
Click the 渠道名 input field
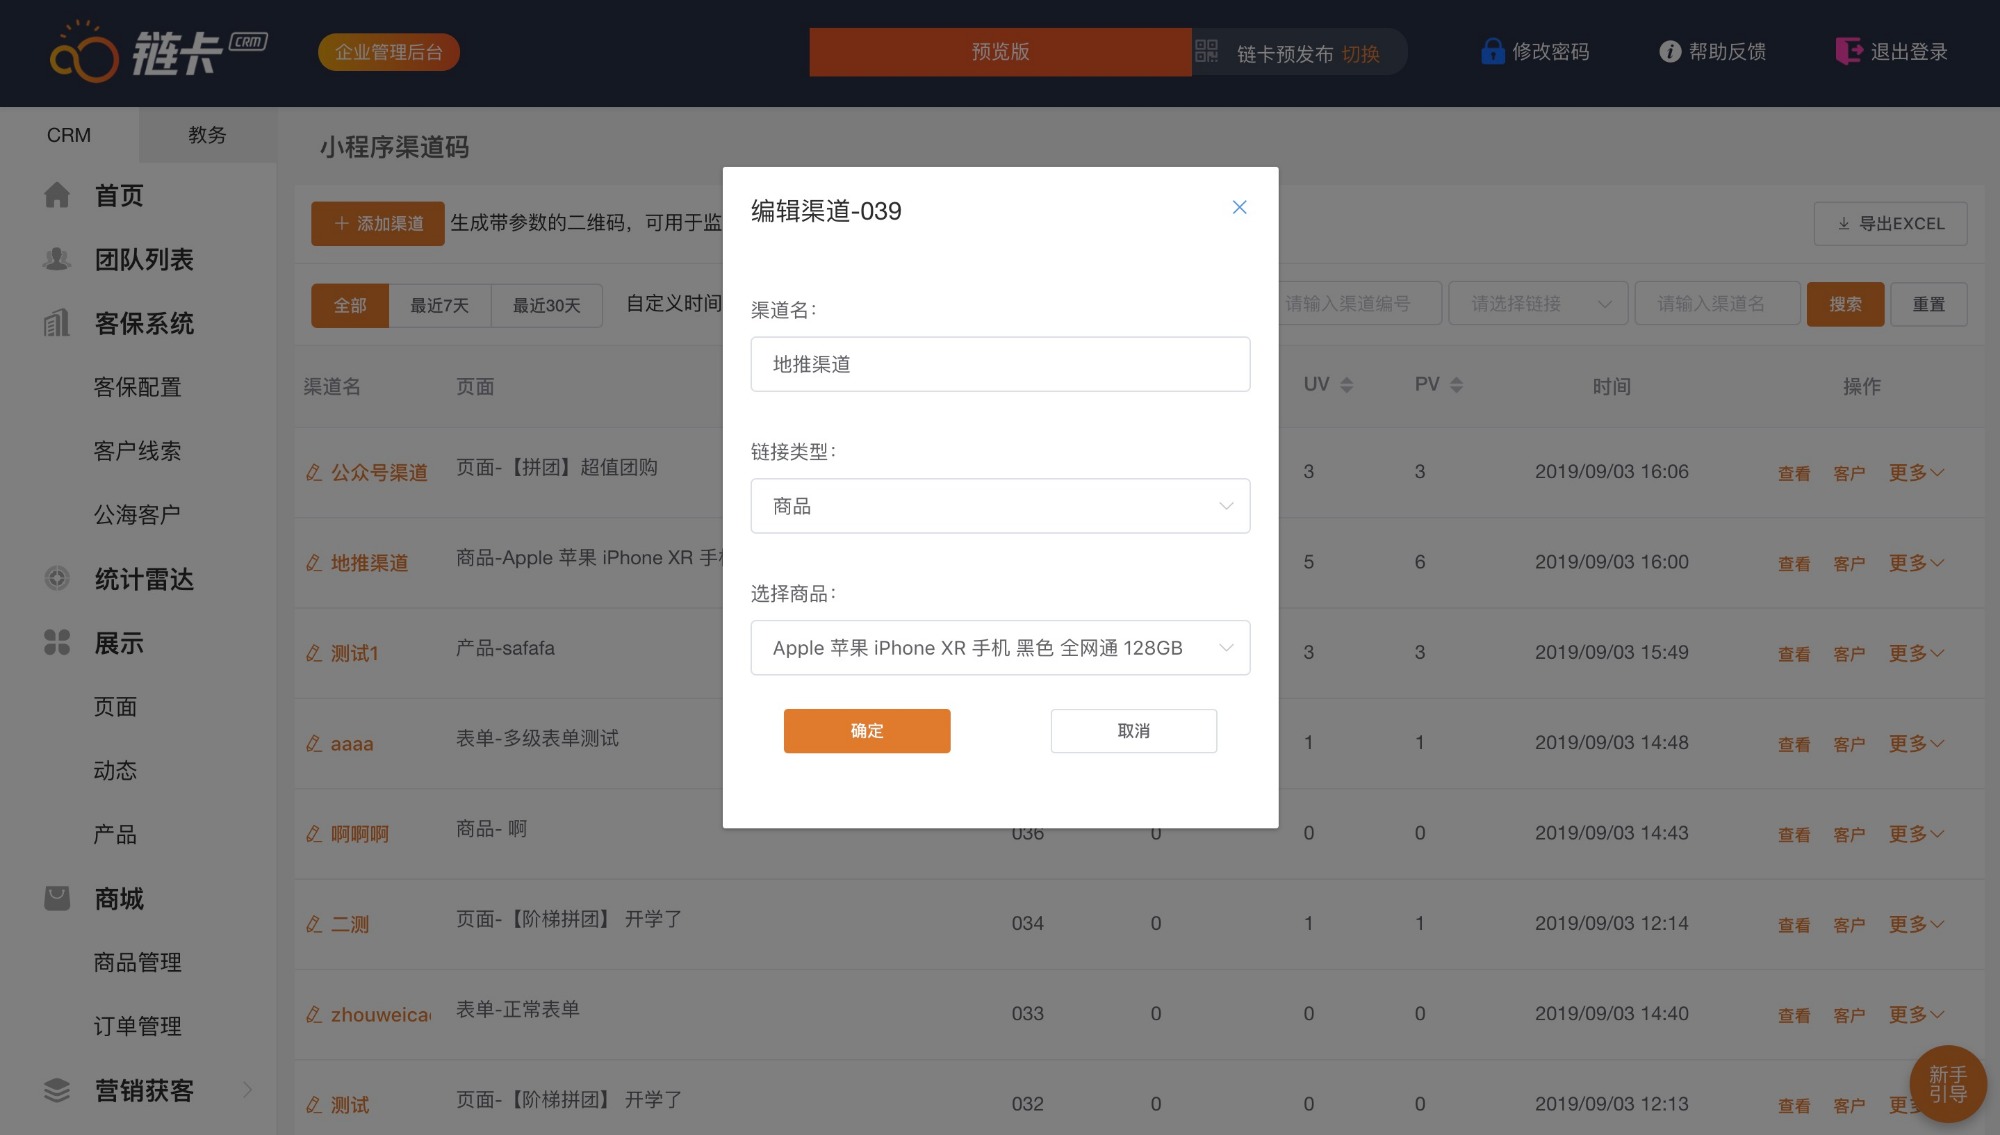pos(1000,364)
